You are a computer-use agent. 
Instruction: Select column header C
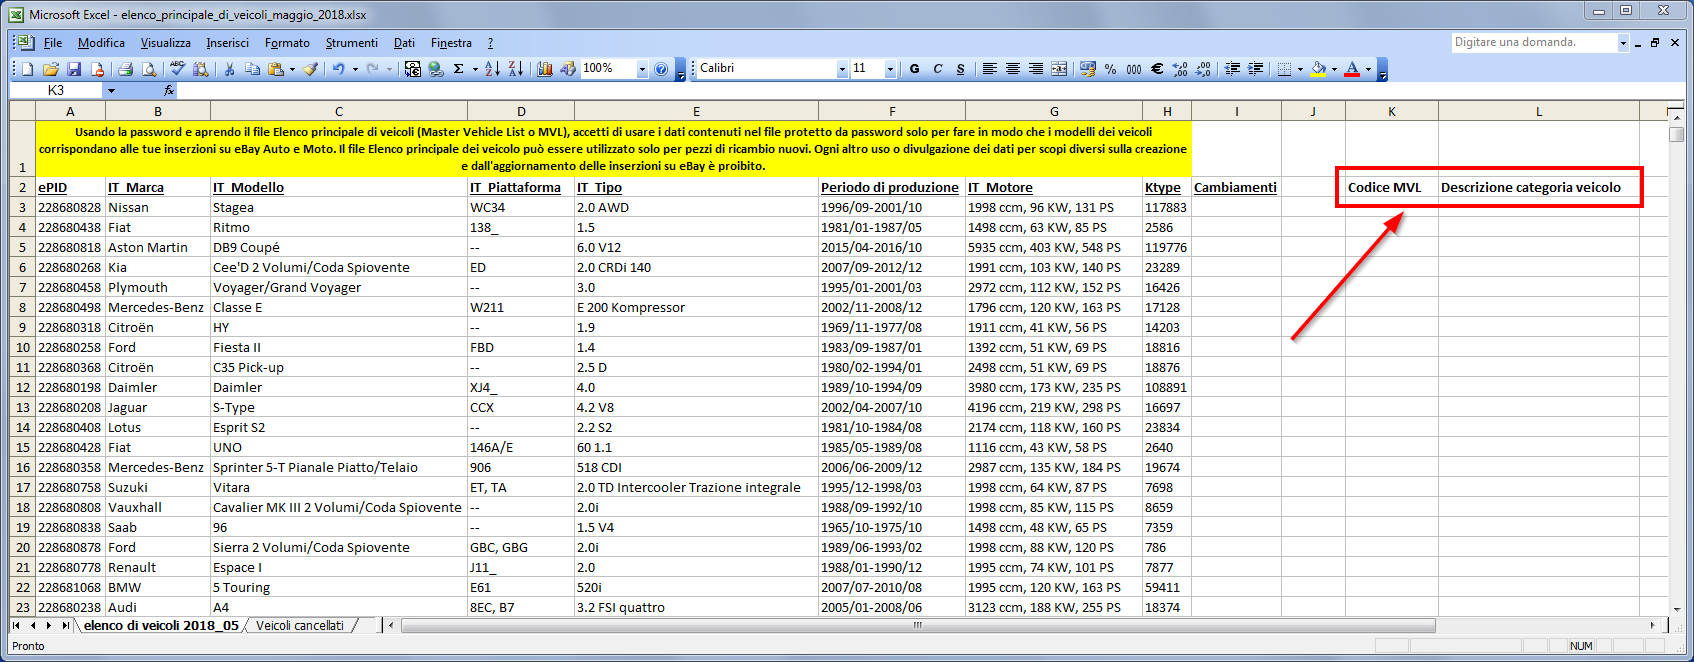[x=339, y=111]
